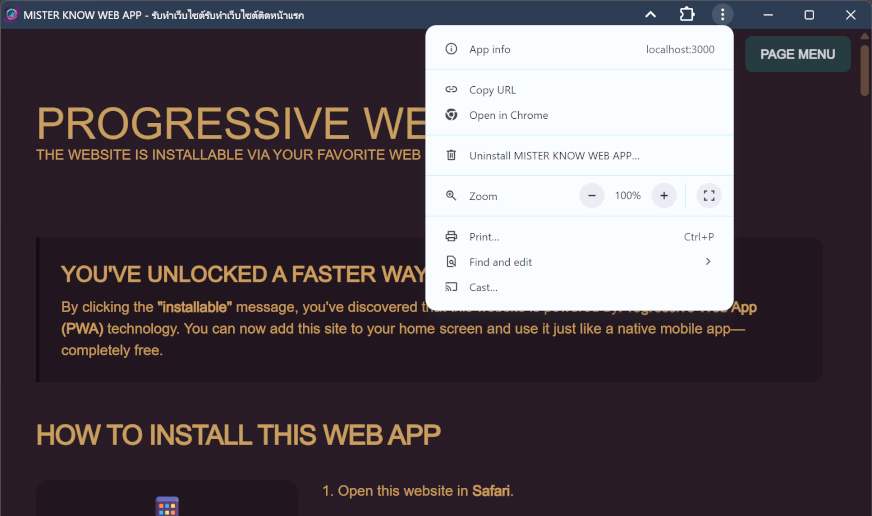Increase zoom with the plus button
The image size is (872, 516).
point(664,196)
